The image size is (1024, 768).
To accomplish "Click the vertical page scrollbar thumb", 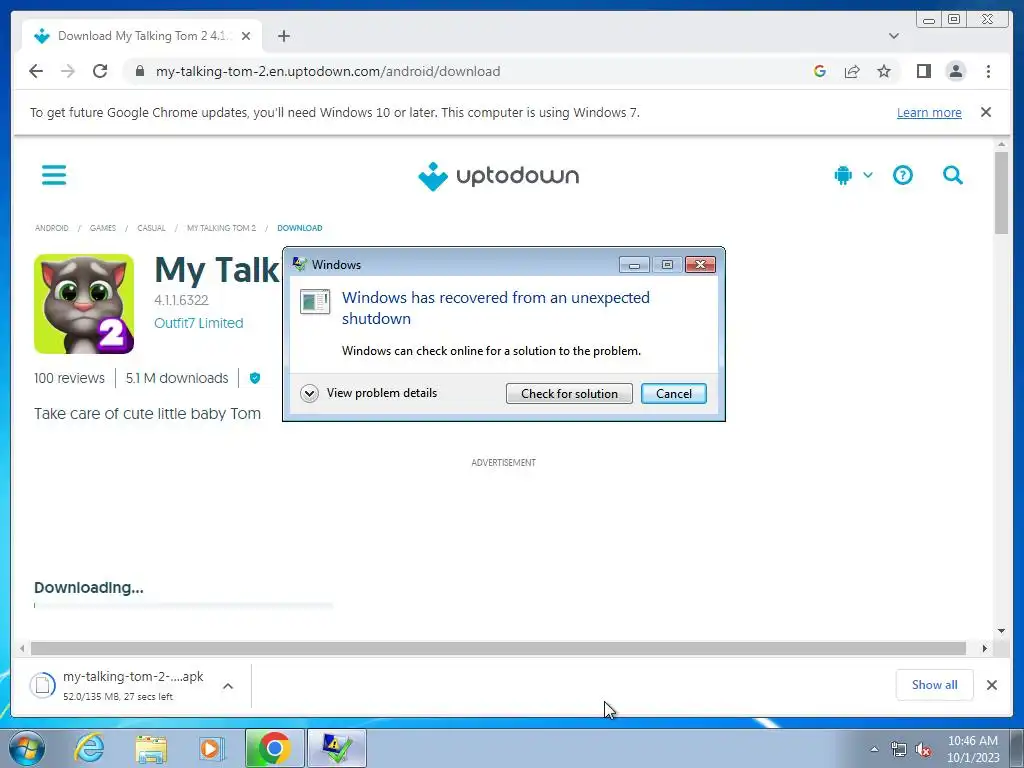I will [1001, 192].
